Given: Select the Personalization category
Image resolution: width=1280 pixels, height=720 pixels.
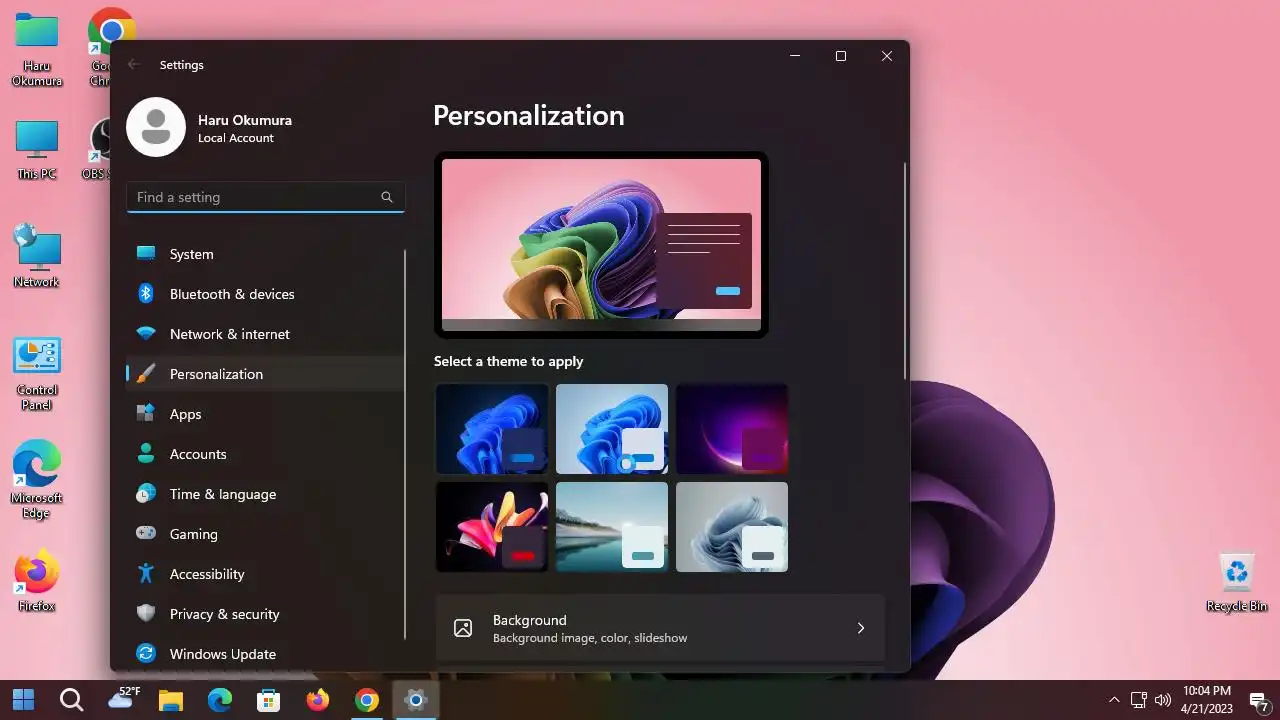Looking at the screenshot, I should 265,374.
